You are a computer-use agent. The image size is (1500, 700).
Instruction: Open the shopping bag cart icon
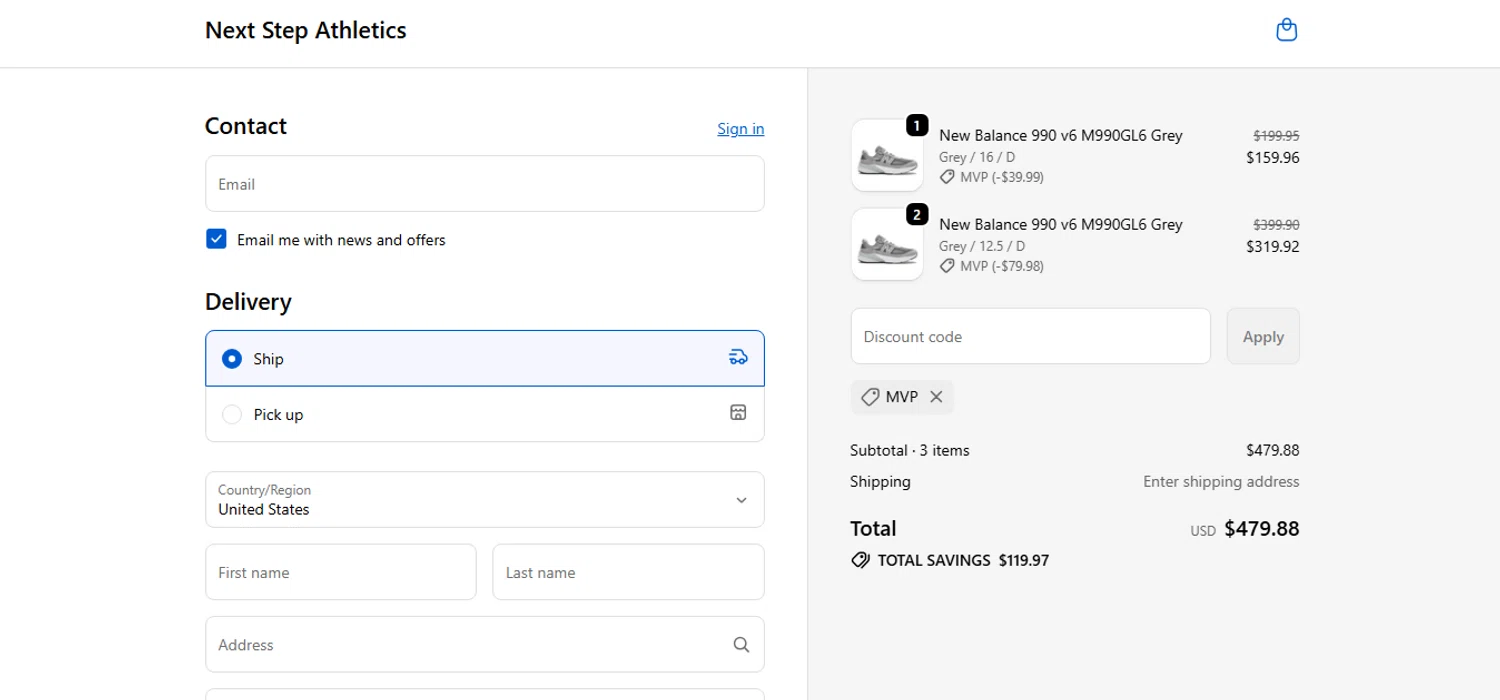[x=1287, y=30]
